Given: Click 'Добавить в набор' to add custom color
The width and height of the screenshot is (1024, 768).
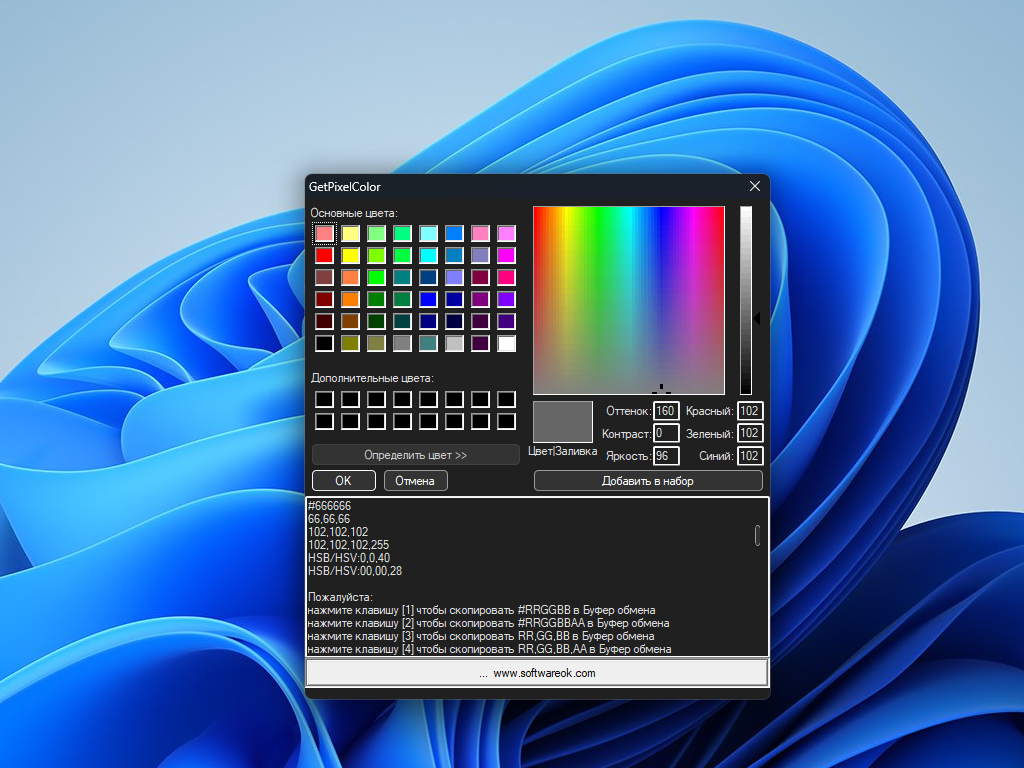Looking at the screenshot, I should click(647, 481).
